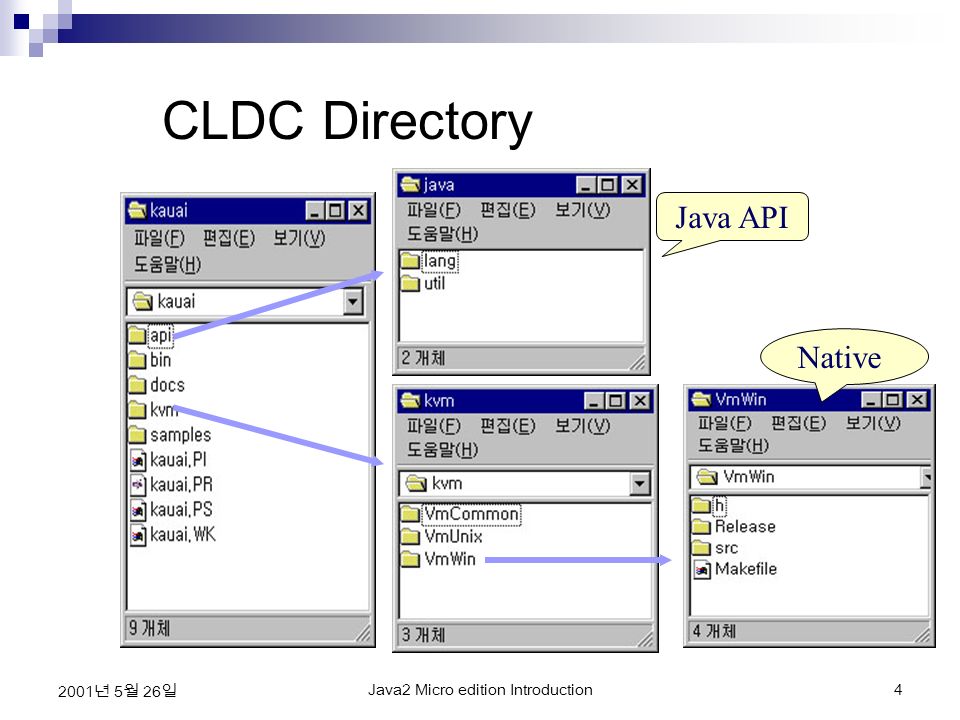Open 보기(V) menu in java window
Image resolution: width=960 pixels, height=720 pixels.
[582, 210]
